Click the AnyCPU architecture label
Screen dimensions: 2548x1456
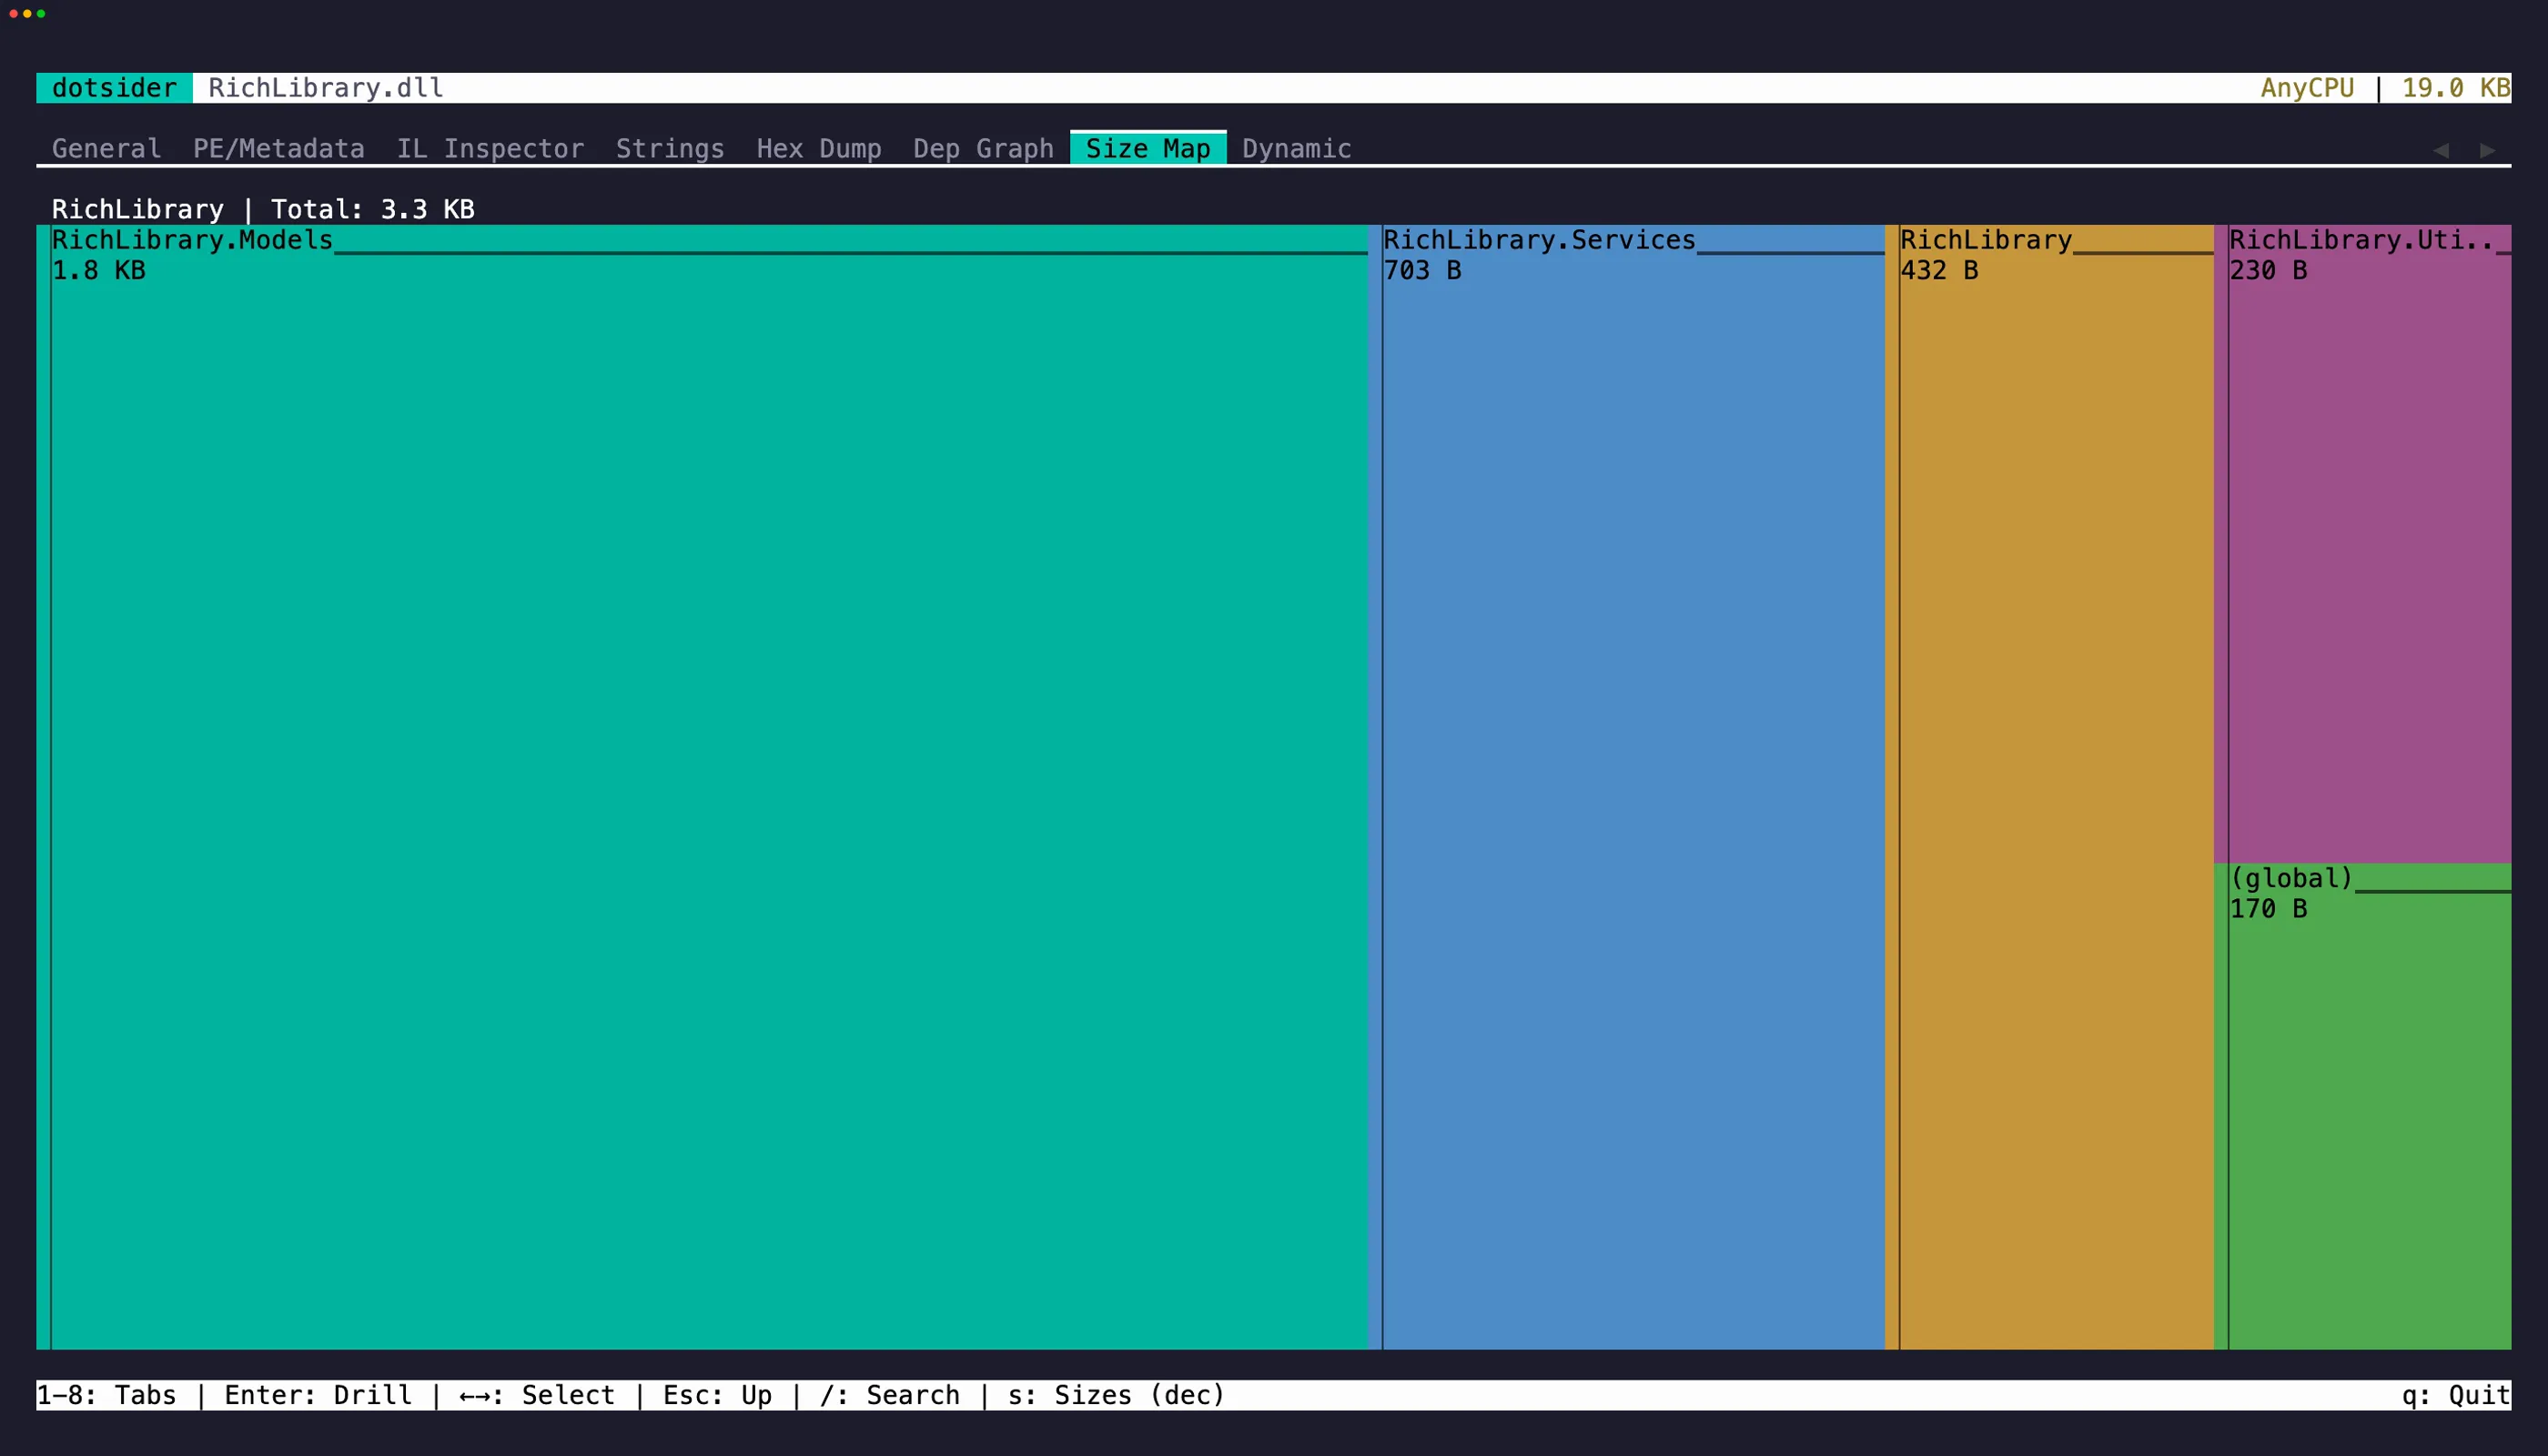pos(2307,88)
